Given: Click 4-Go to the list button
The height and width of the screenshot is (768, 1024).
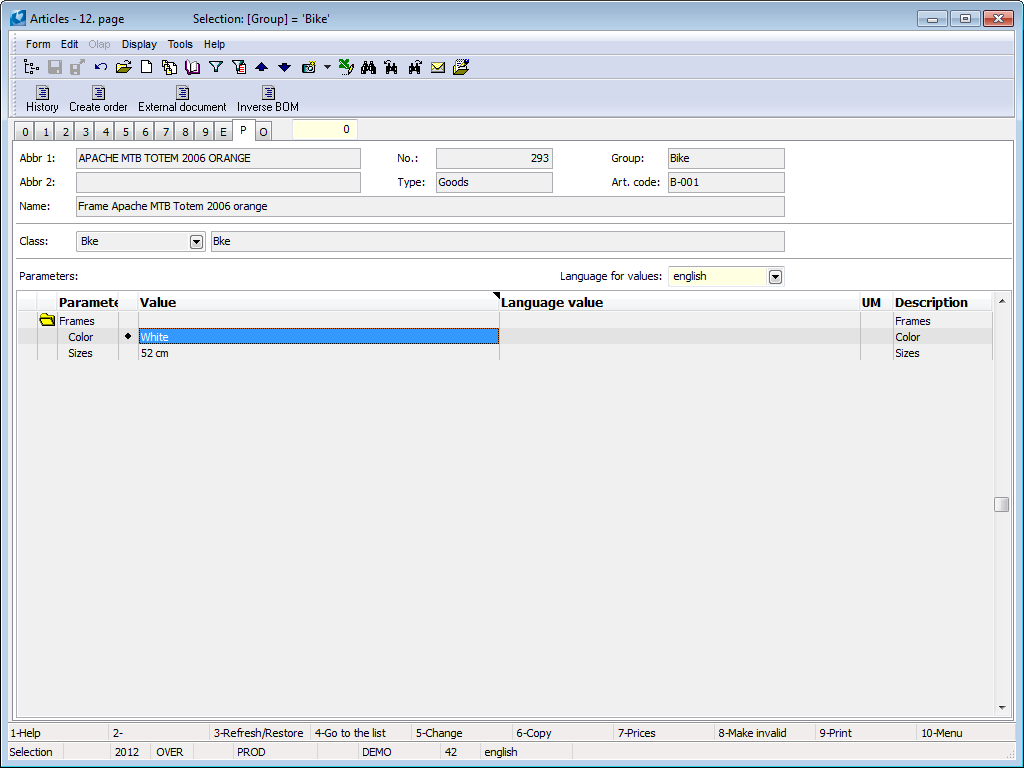Looking at the screenshot, I should click(x=361, y=733).
